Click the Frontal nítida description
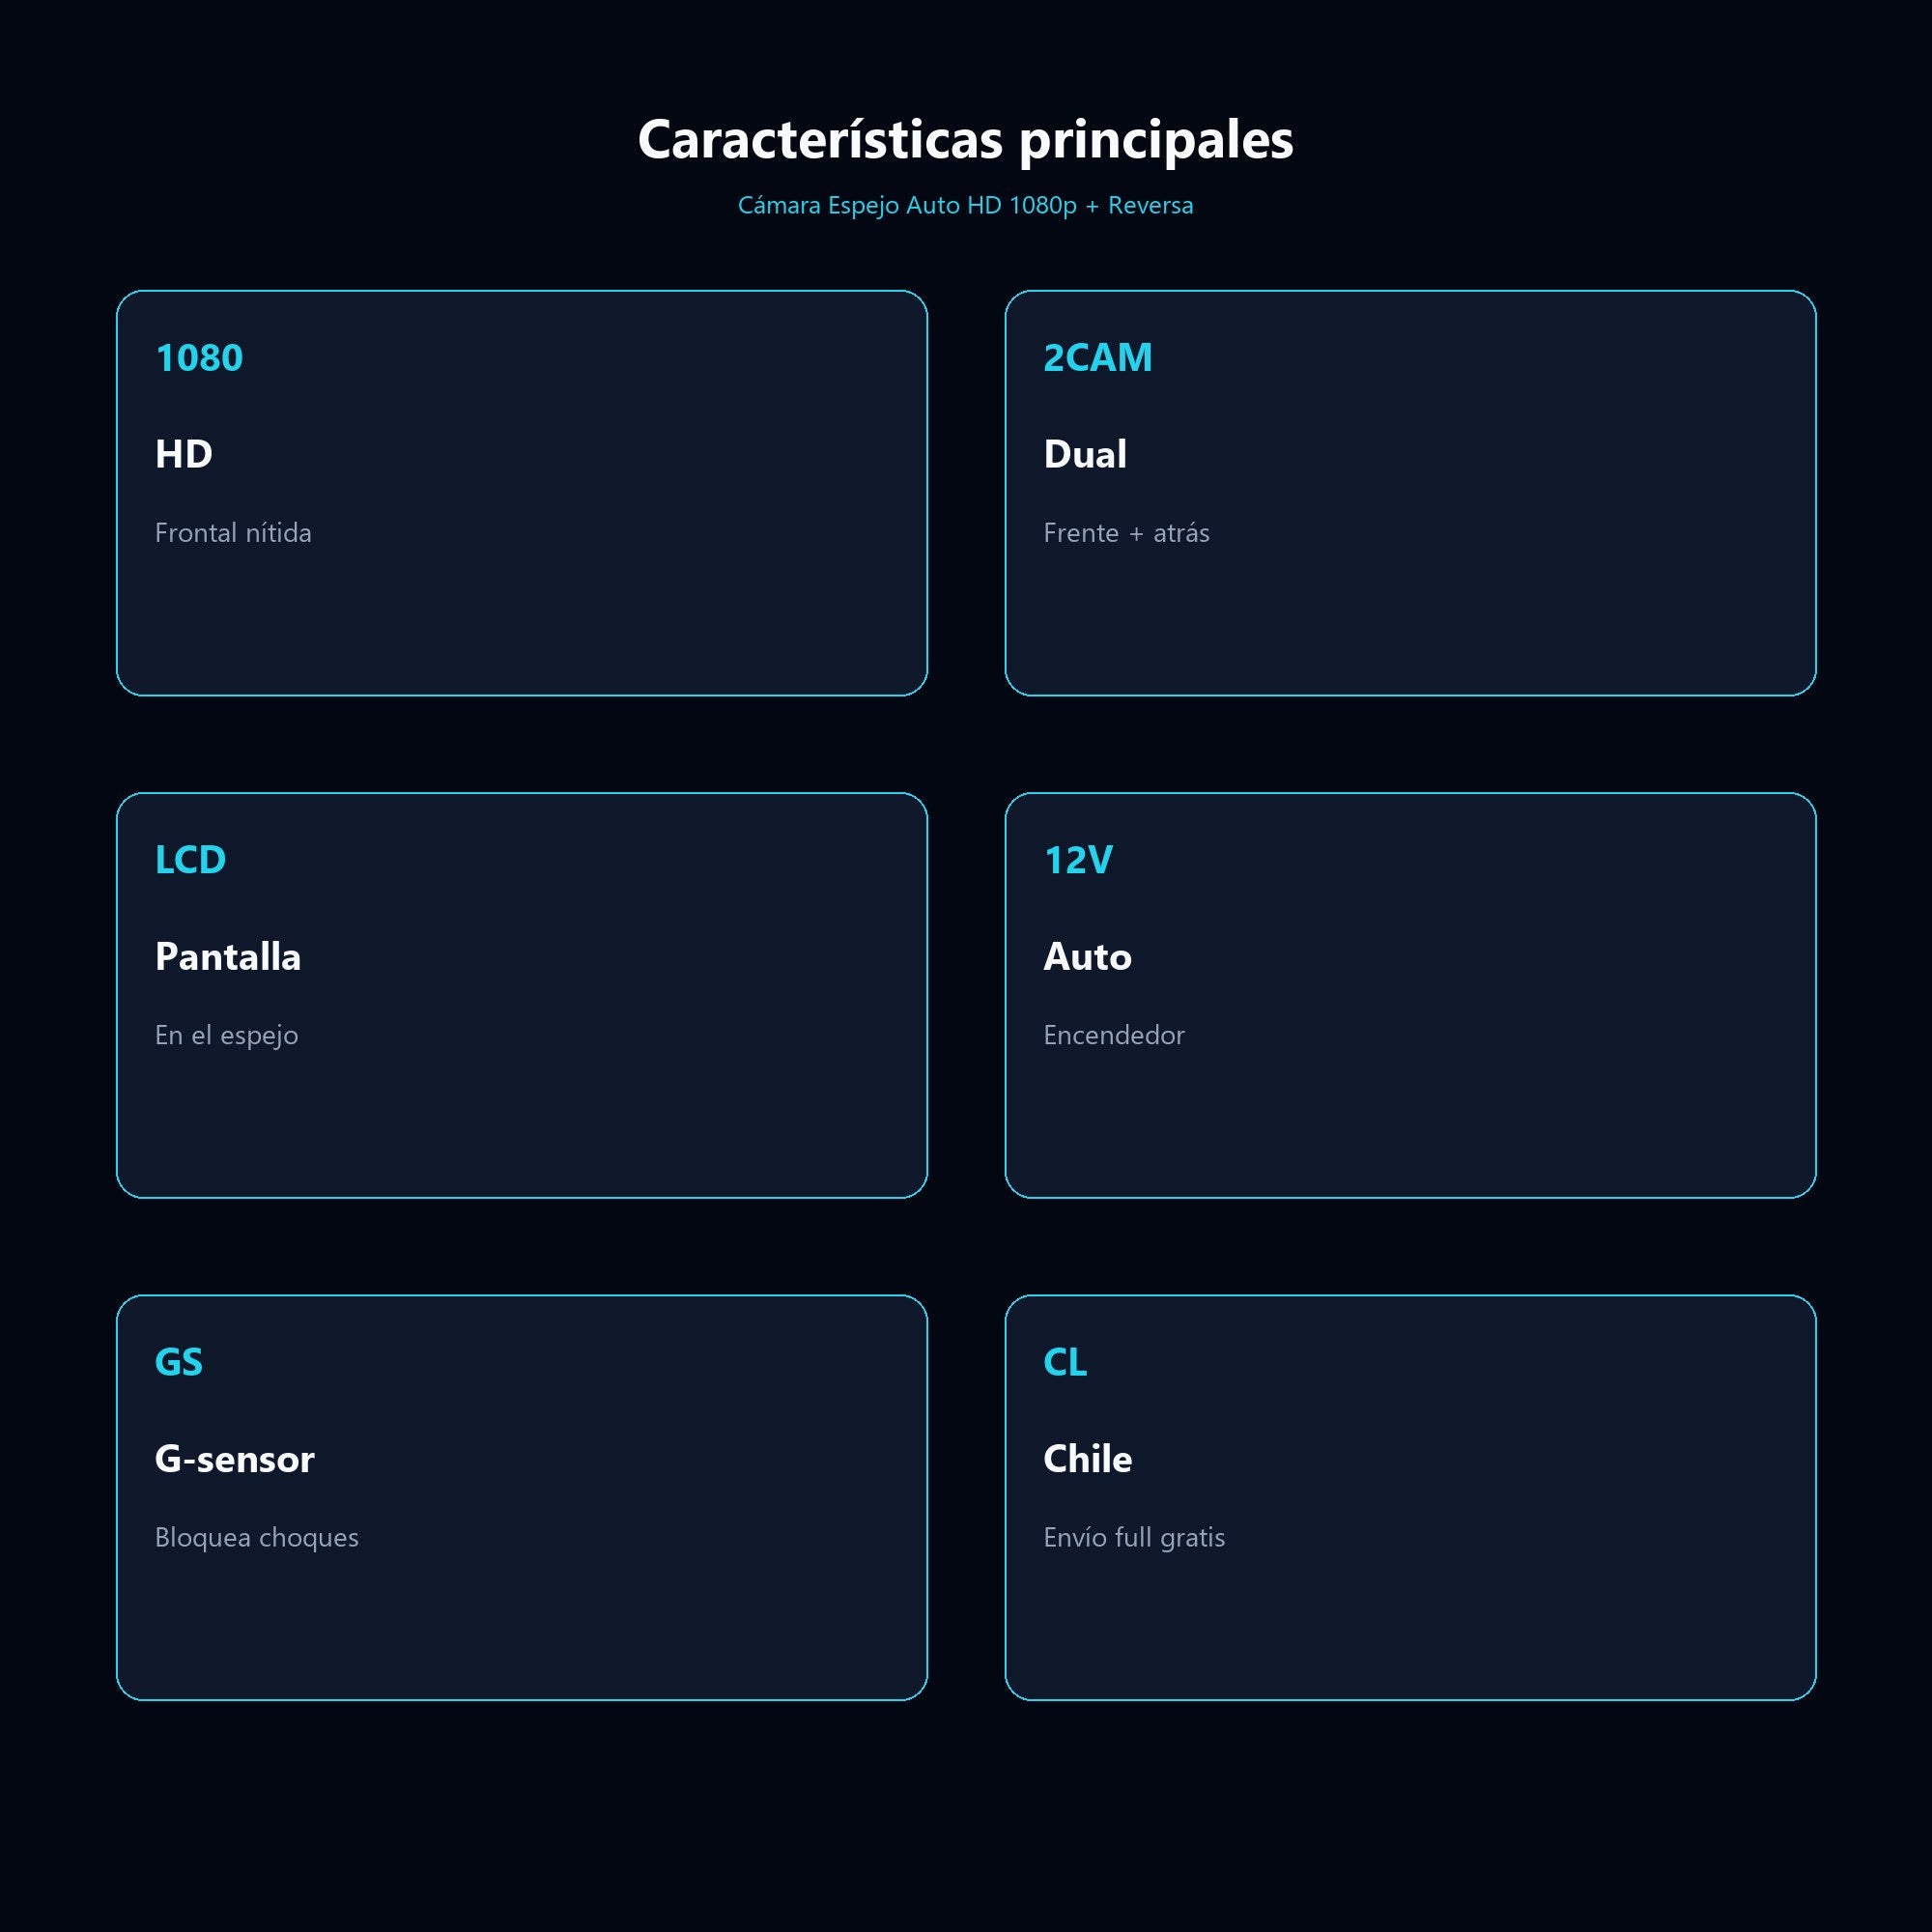The height and width of the screenshot is (1932, 1932). 233,533
